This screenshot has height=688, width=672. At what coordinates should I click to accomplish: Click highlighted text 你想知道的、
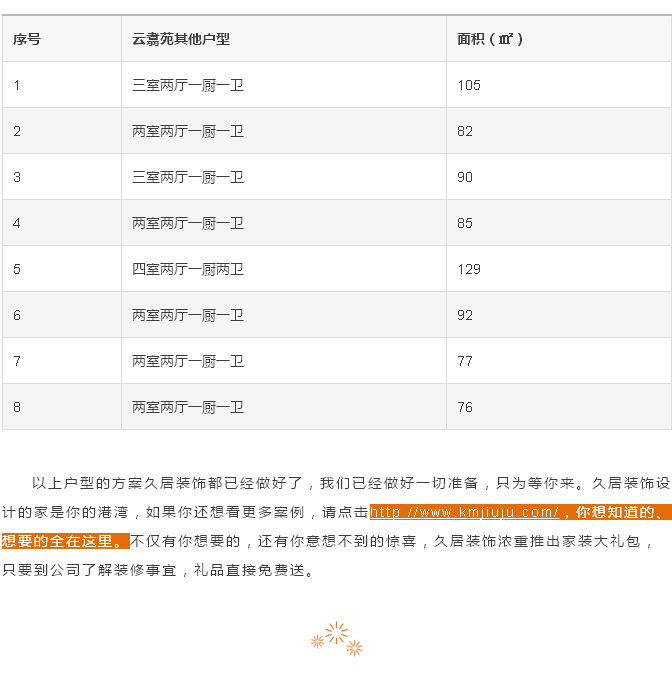click(x=622, y=512)
